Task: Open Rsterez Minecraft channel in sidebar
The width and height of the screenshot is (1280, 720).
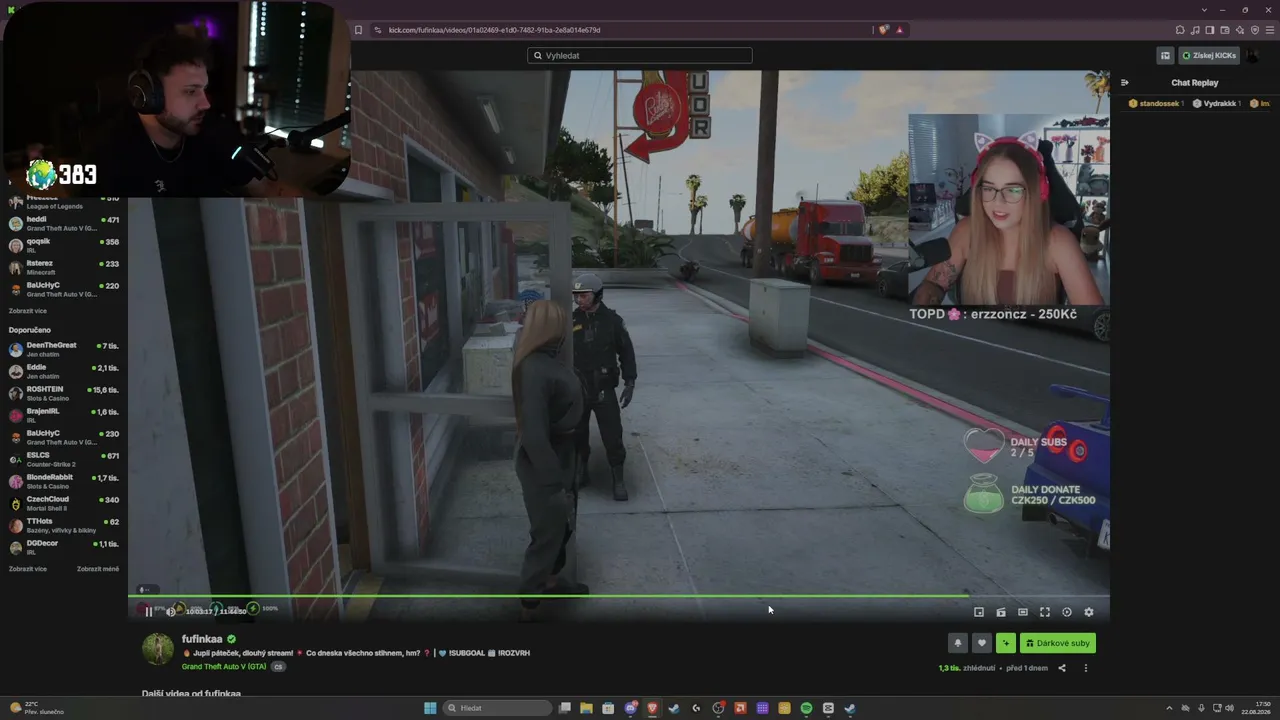Action: click(x=64, y=267)
